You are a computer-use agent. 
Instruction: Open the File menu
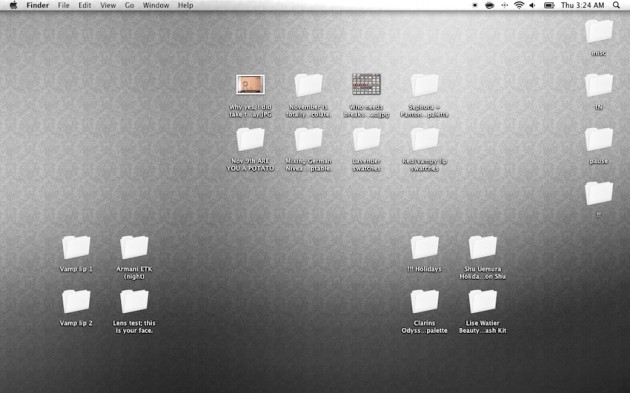click(x=63, y=5)
